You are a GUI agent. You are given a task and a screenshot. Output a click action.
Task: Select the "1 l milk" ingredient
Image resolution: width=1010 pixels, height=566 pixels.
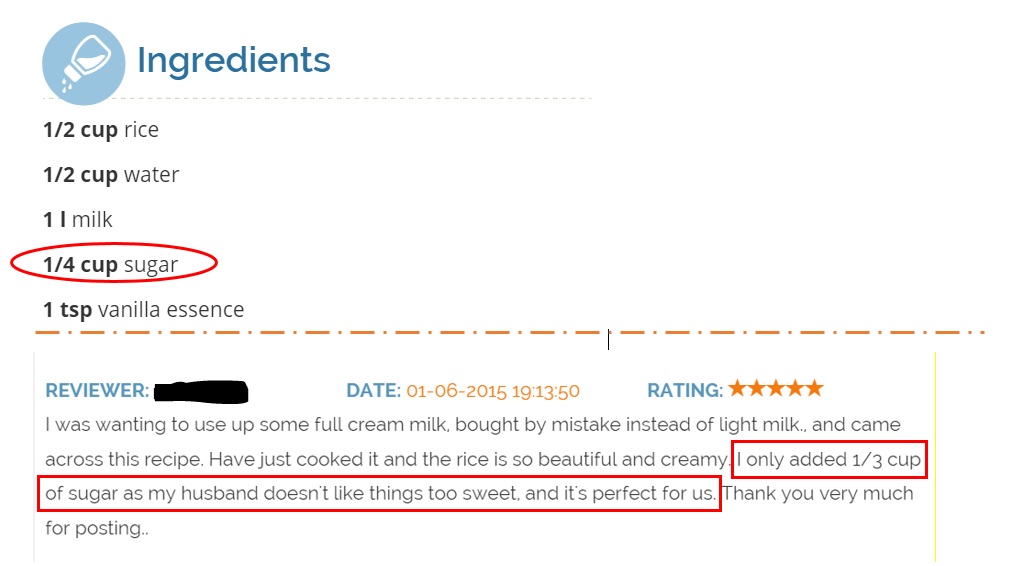(77, 220)
